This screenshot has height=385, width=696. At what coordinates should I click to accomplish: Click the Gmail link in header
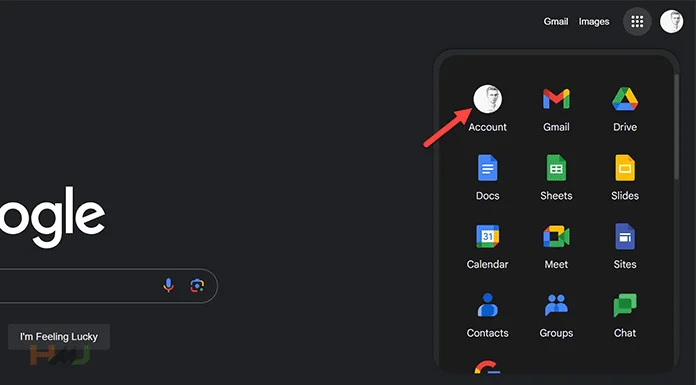click(556, 21)
